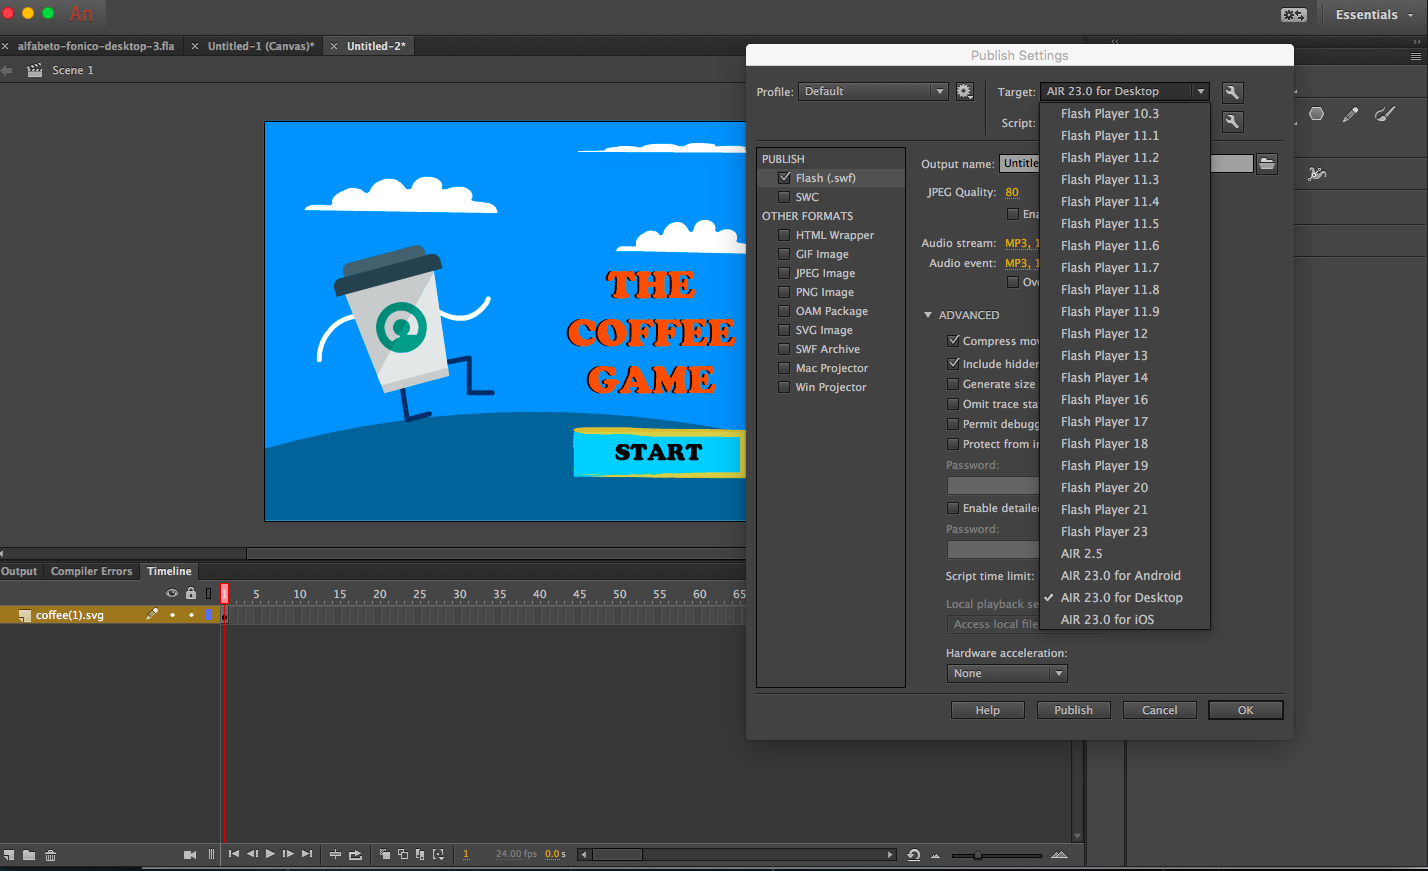Select the Paint Brush tool
This screenshot has width=1428, height=871.
click(1385, 114)
